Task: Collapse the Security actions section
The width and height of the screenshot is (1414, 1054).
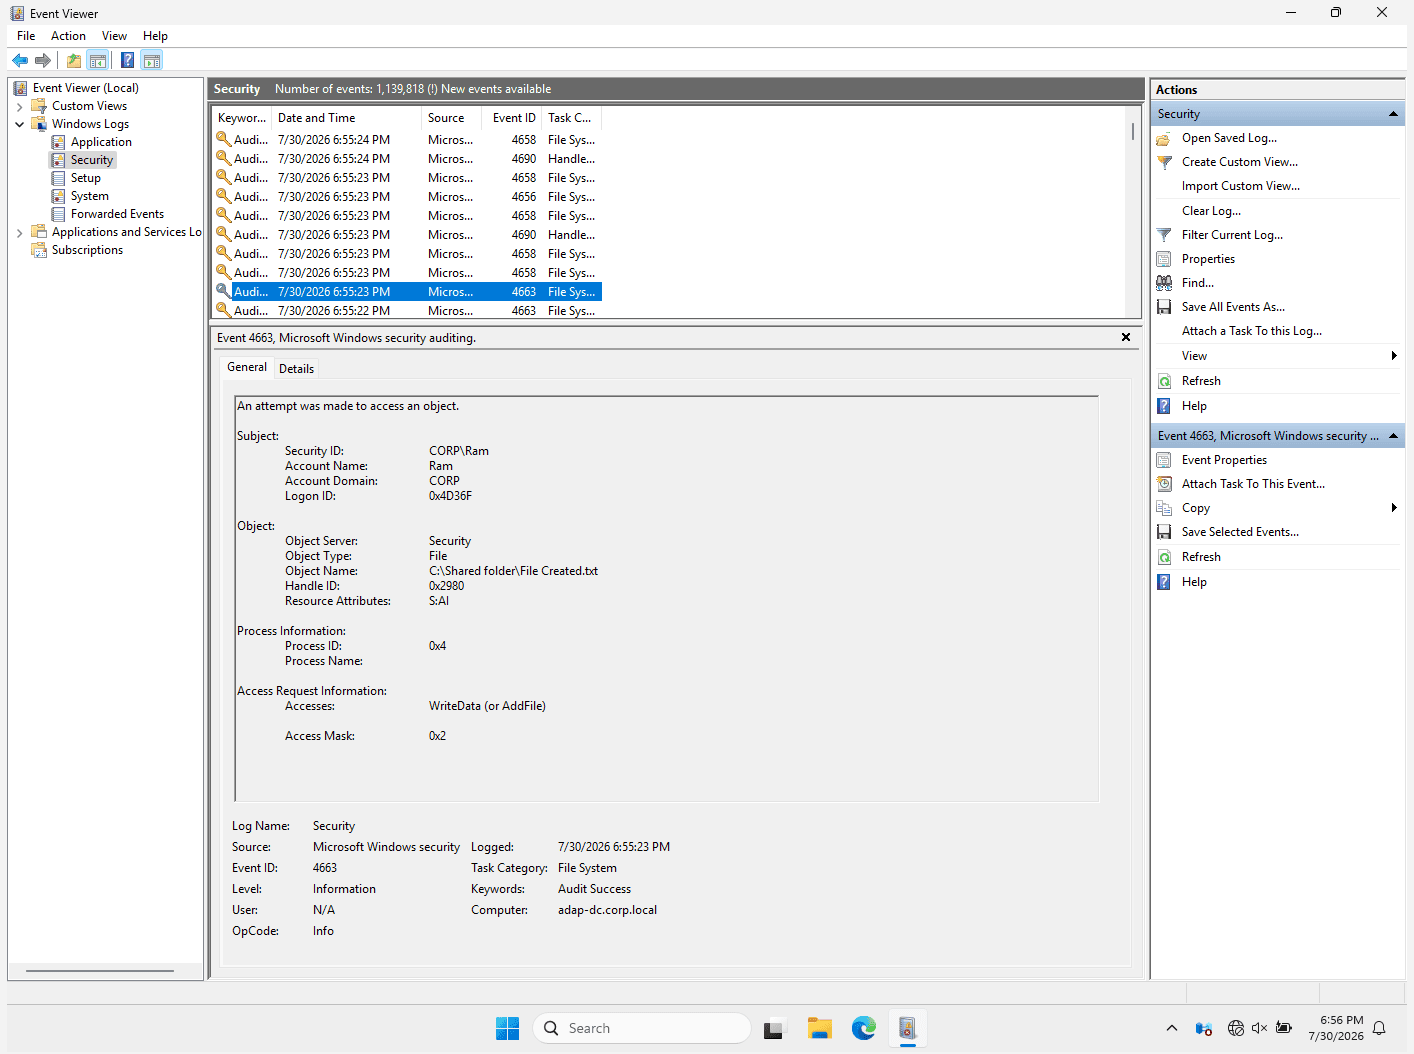Action: [x=1393, y=114]
